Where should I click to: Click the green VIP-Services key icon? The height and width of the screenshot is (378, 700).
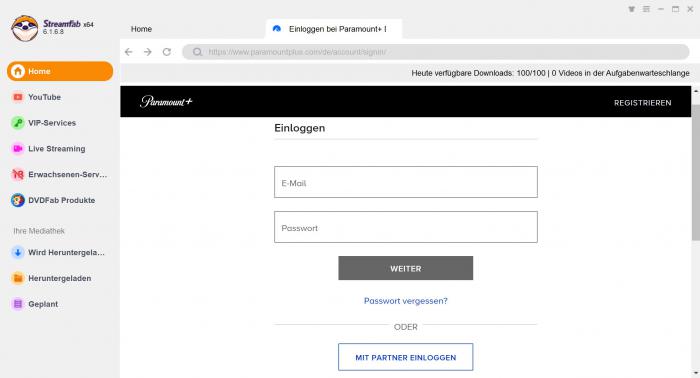click(17, 123)
